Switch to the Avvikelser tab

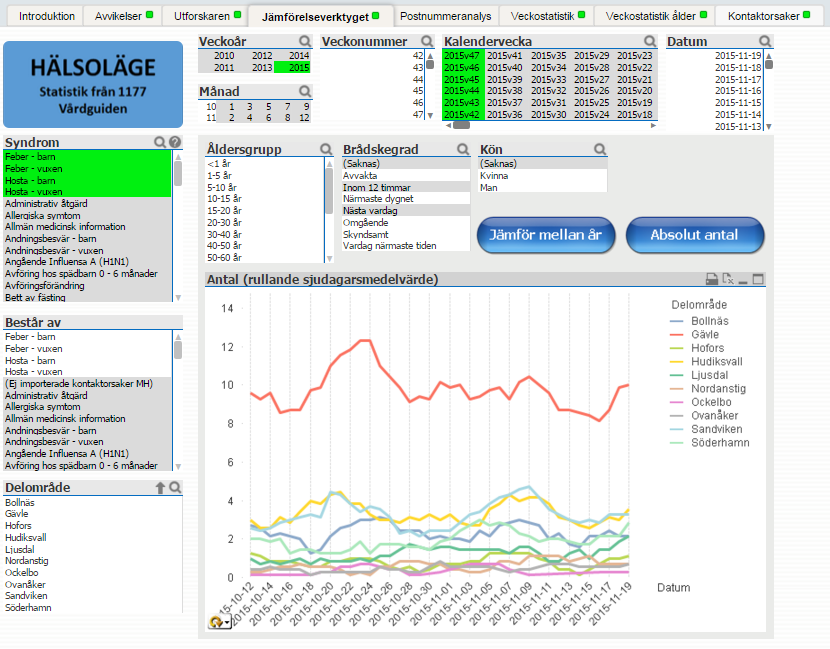(123, 16)
